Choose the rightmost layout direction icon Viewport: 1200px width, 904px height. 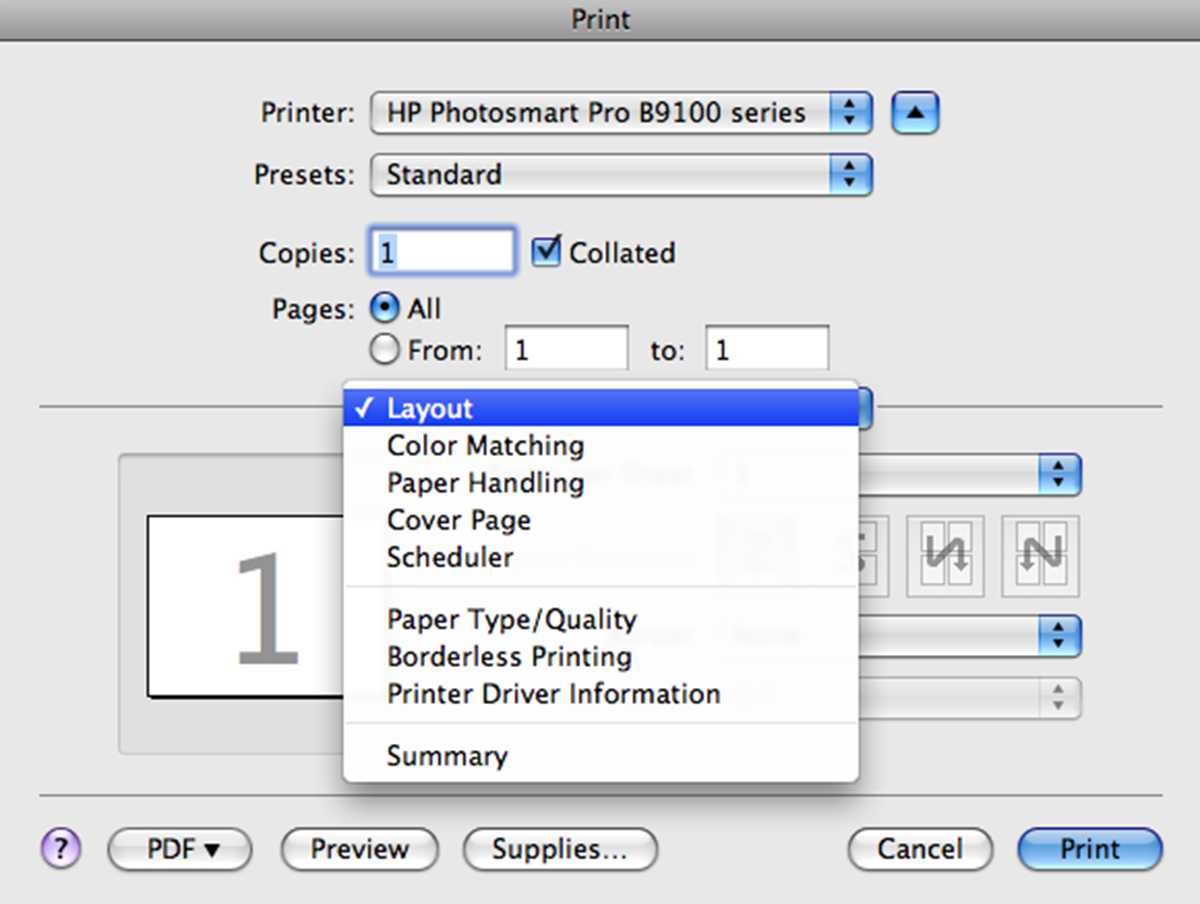click(1040, 556)
